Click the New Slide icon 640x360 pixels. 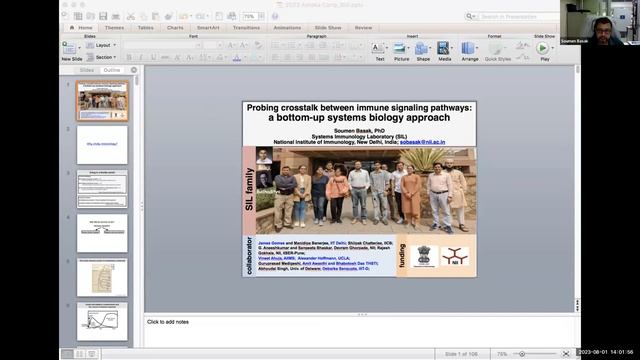coord(69,48)
